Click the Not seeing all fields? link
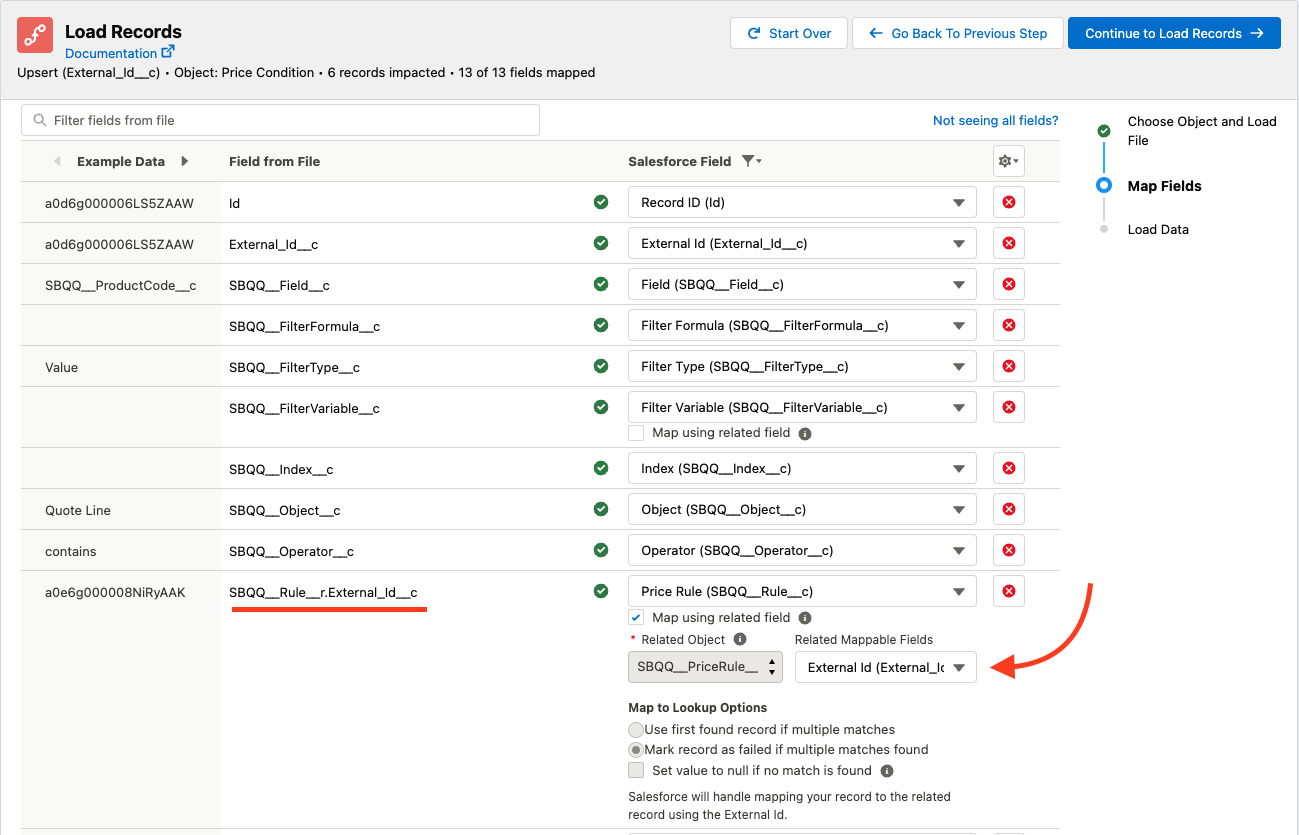The image size is (1299, 835). (995, 120)
